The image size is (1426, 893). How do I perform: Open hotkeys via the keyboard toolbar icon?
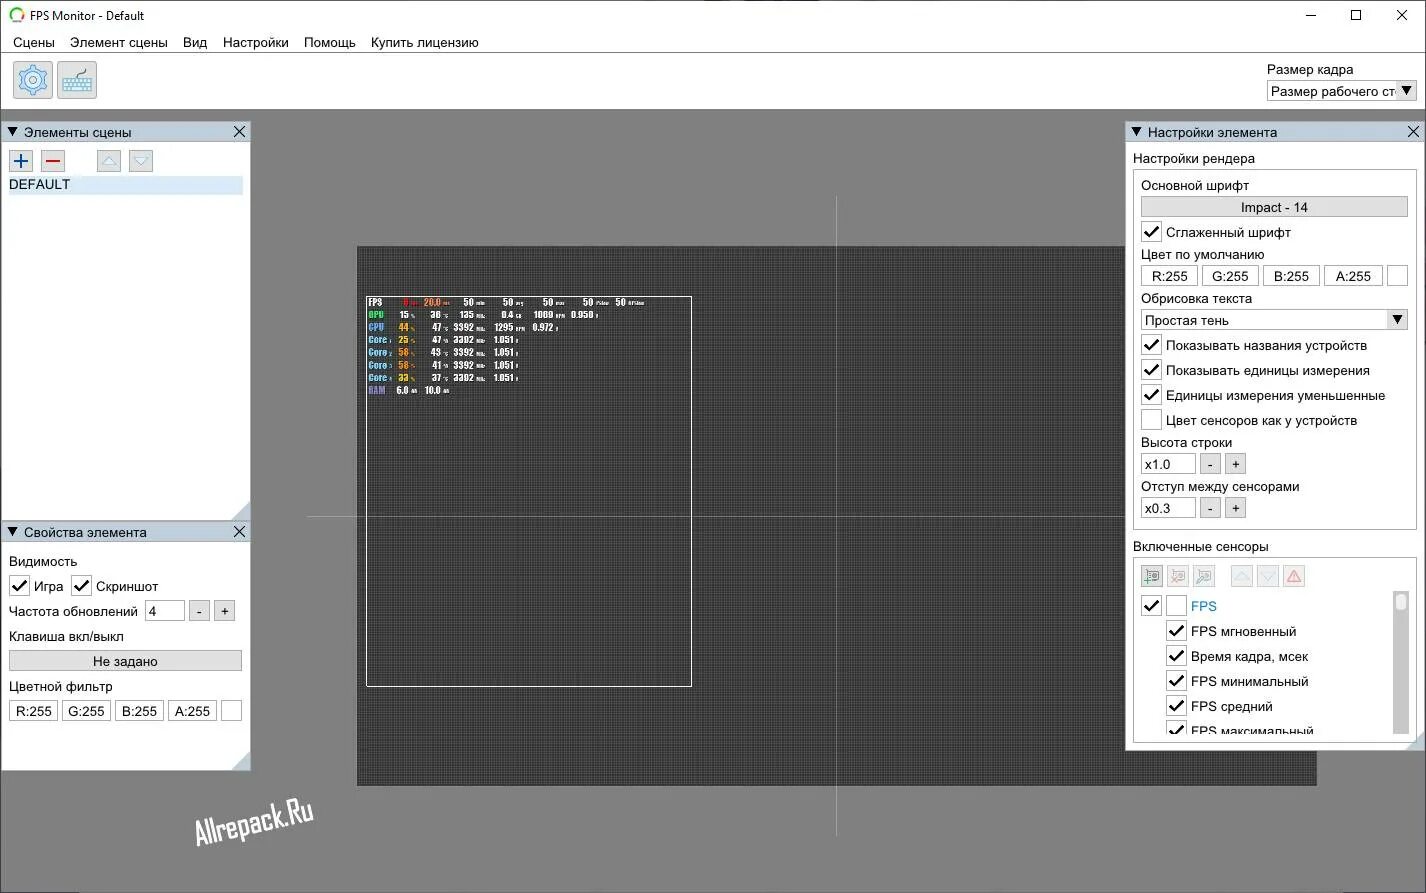click(77, 80)
